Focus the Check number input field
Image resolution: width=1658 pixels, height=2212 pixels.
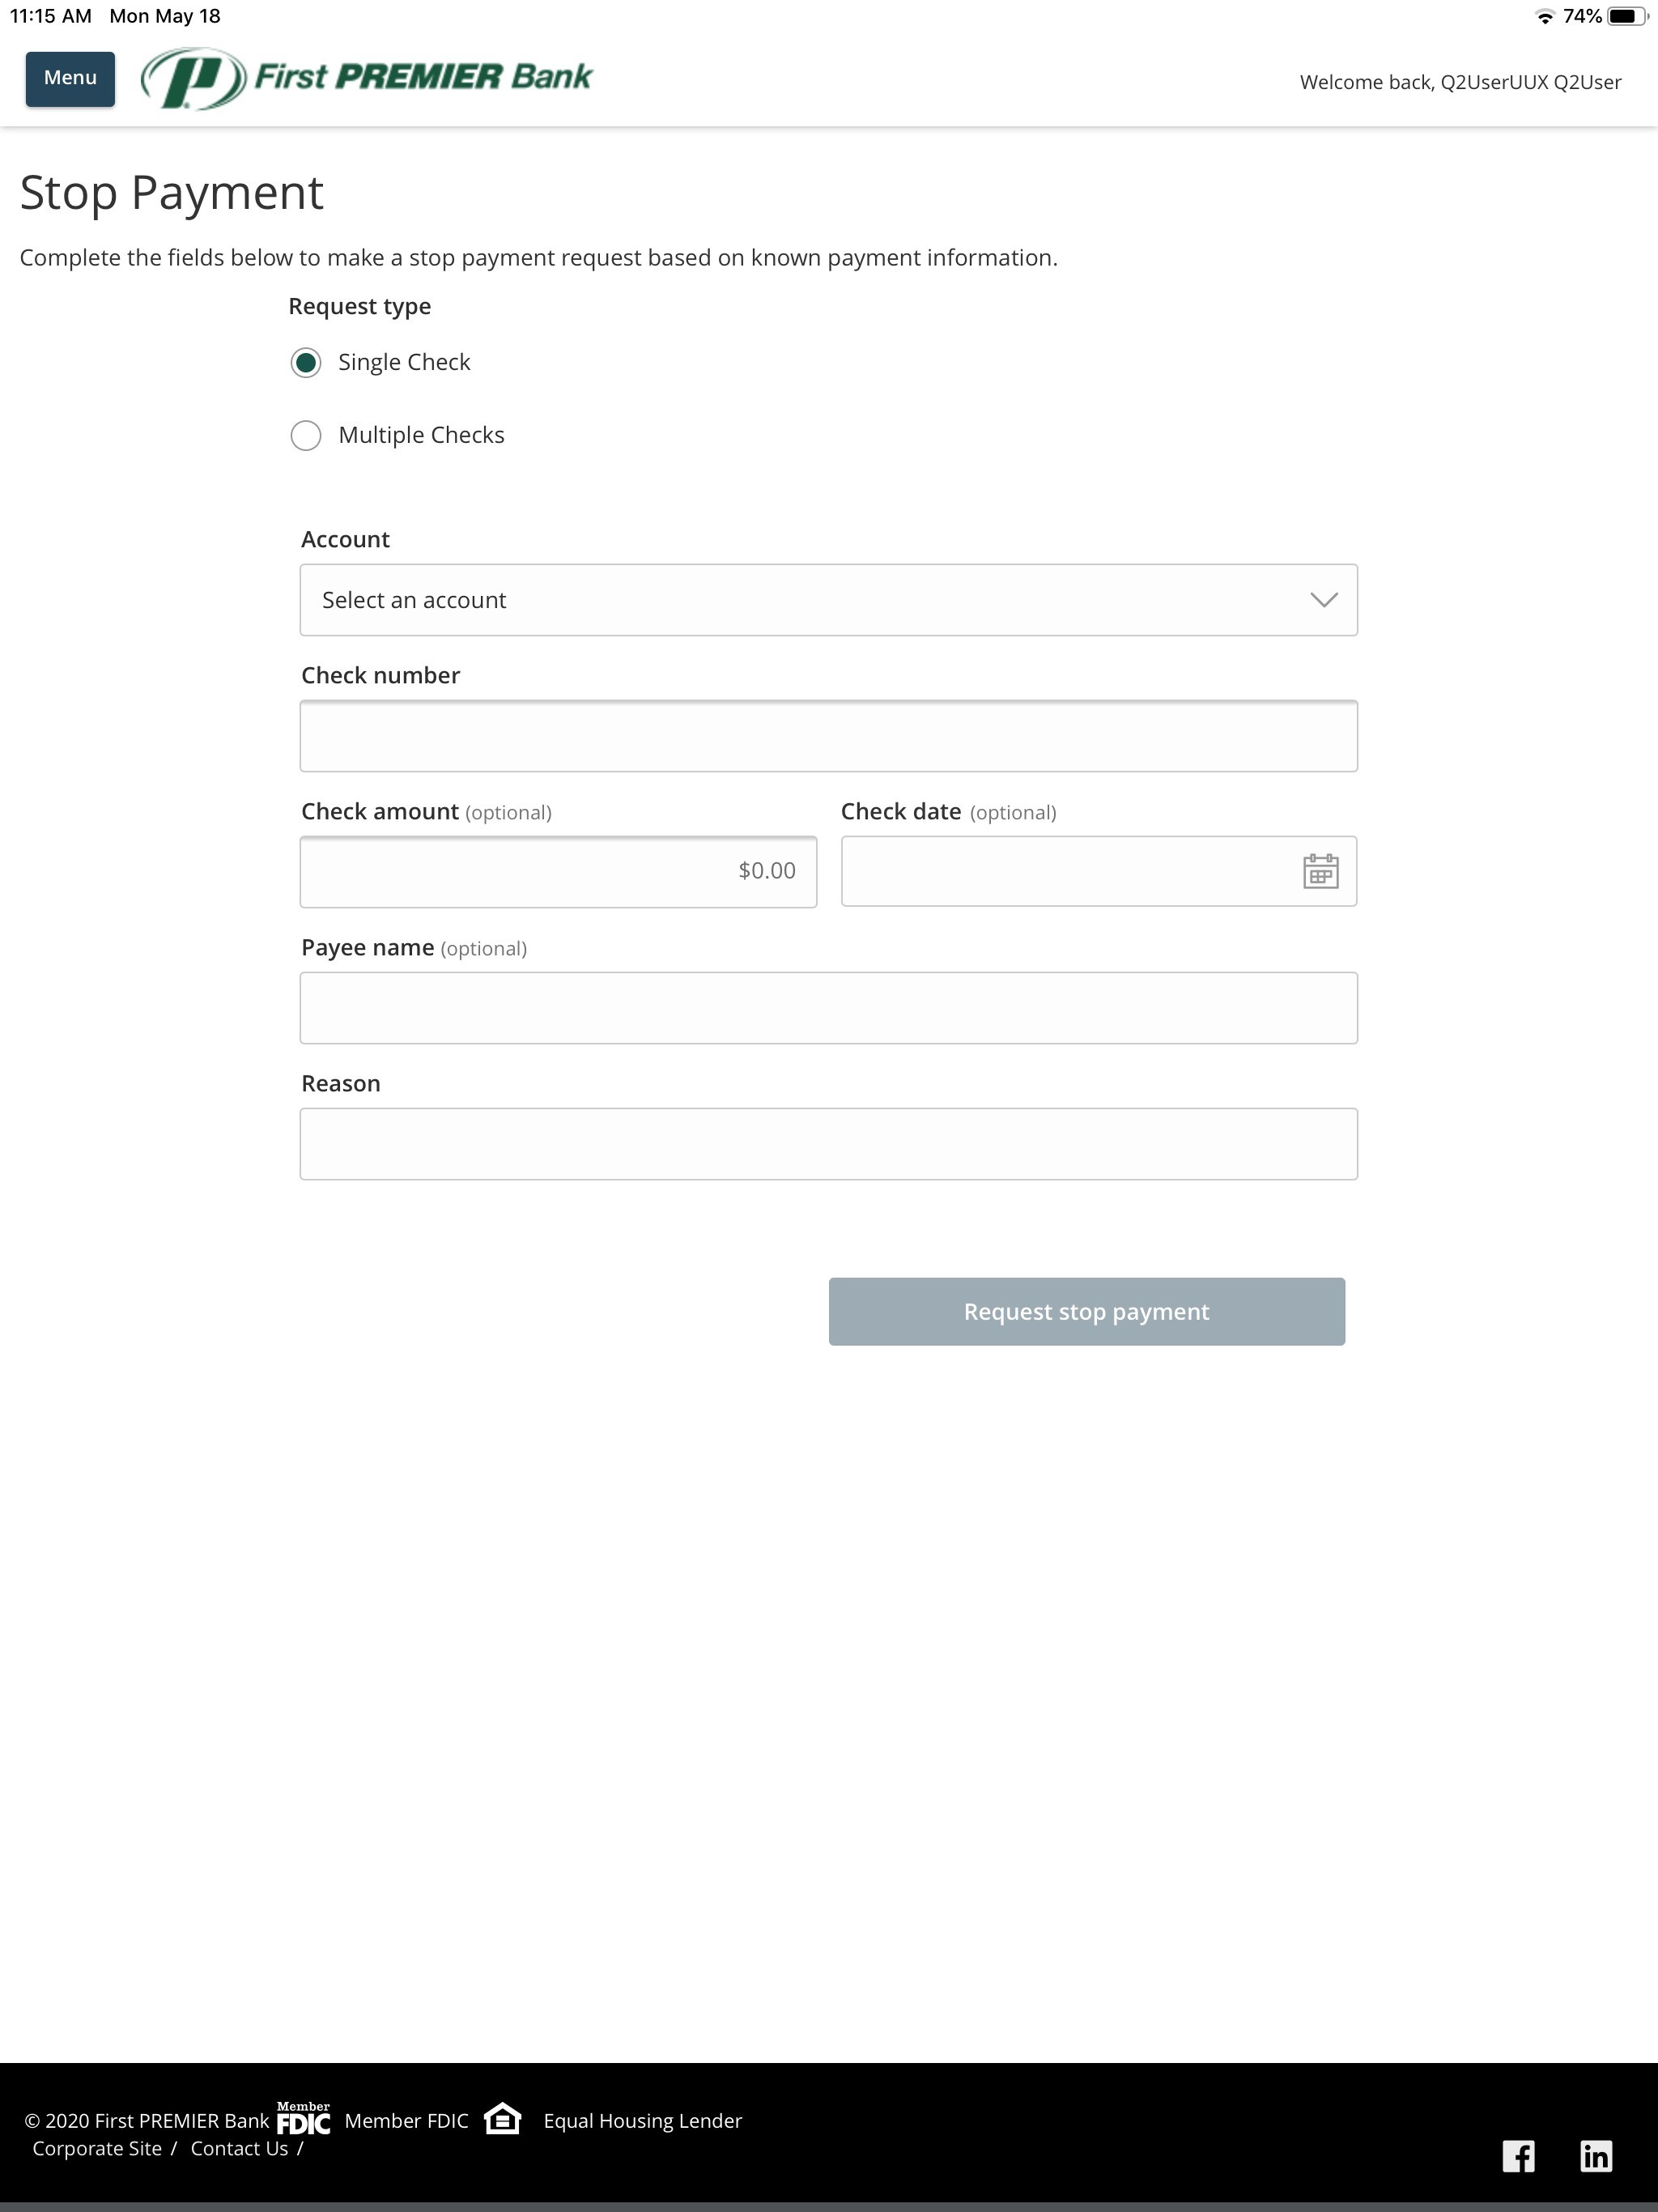828,736
